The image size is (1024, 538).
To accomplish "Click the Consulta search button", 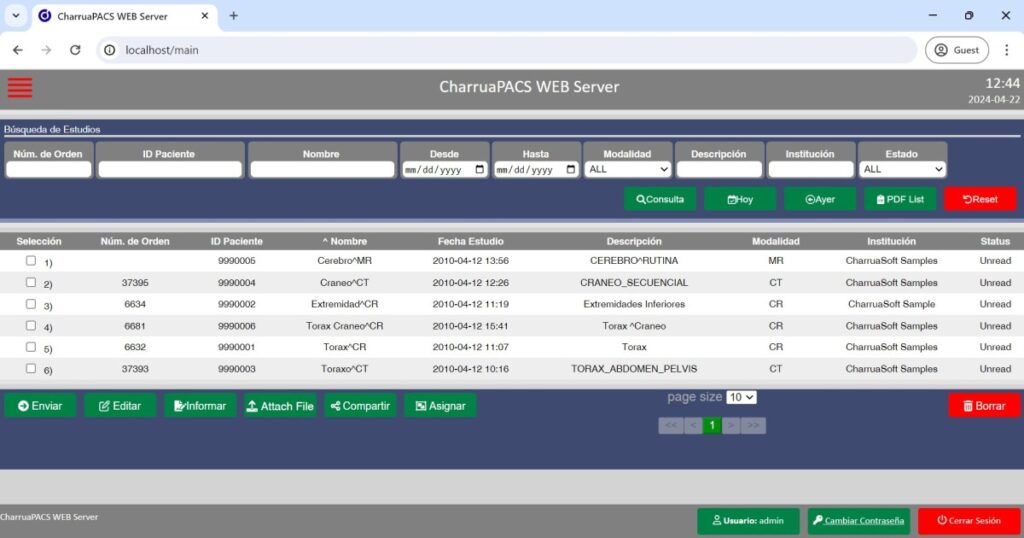I will (x=660, y=199).
